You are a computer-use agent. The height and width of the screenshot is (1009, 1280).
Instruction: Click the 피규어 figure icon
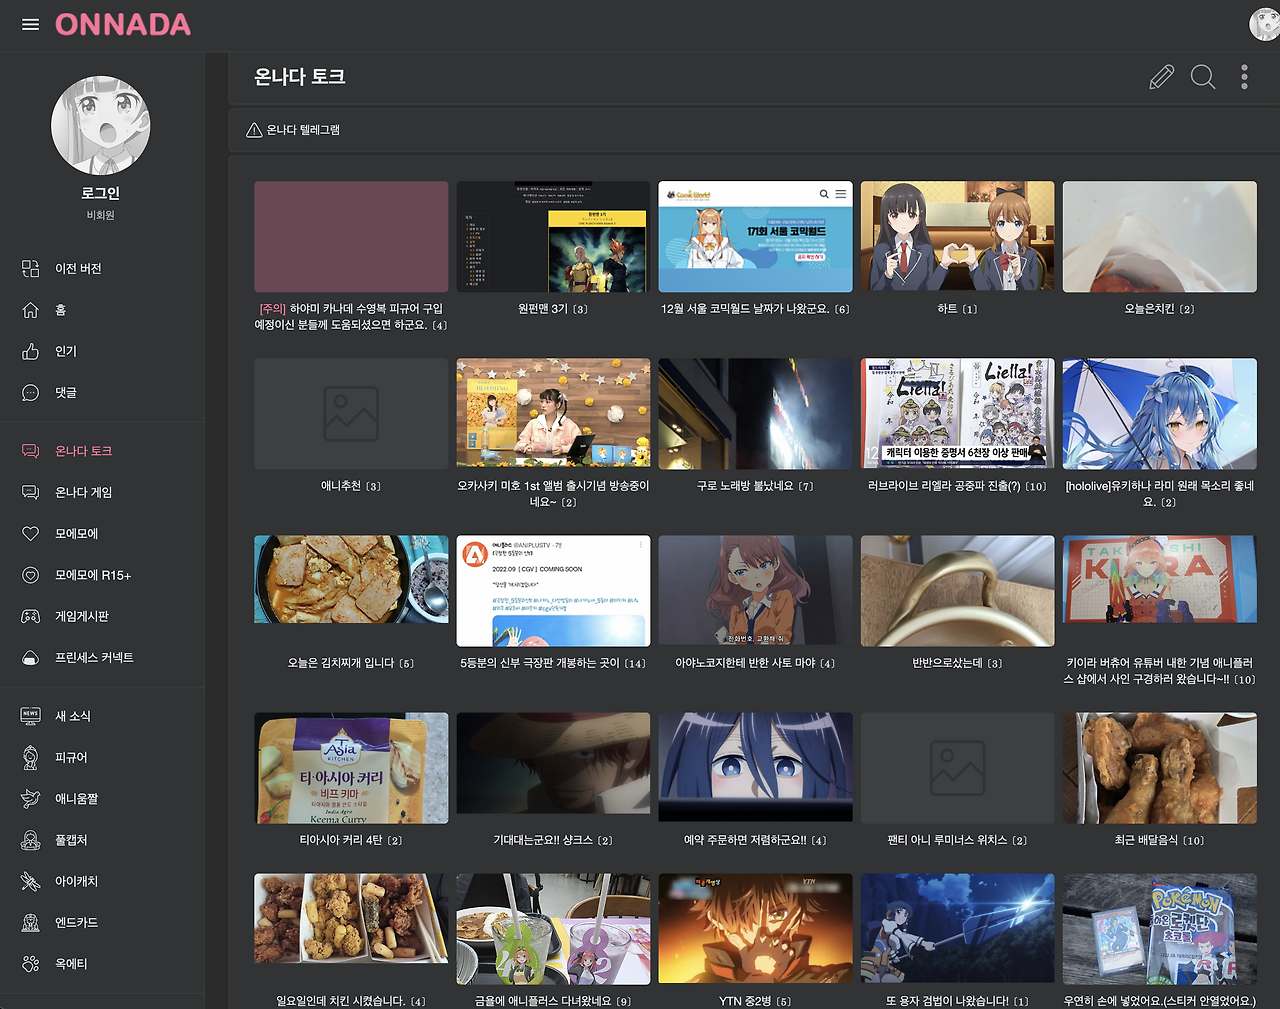tap(31, 757)
